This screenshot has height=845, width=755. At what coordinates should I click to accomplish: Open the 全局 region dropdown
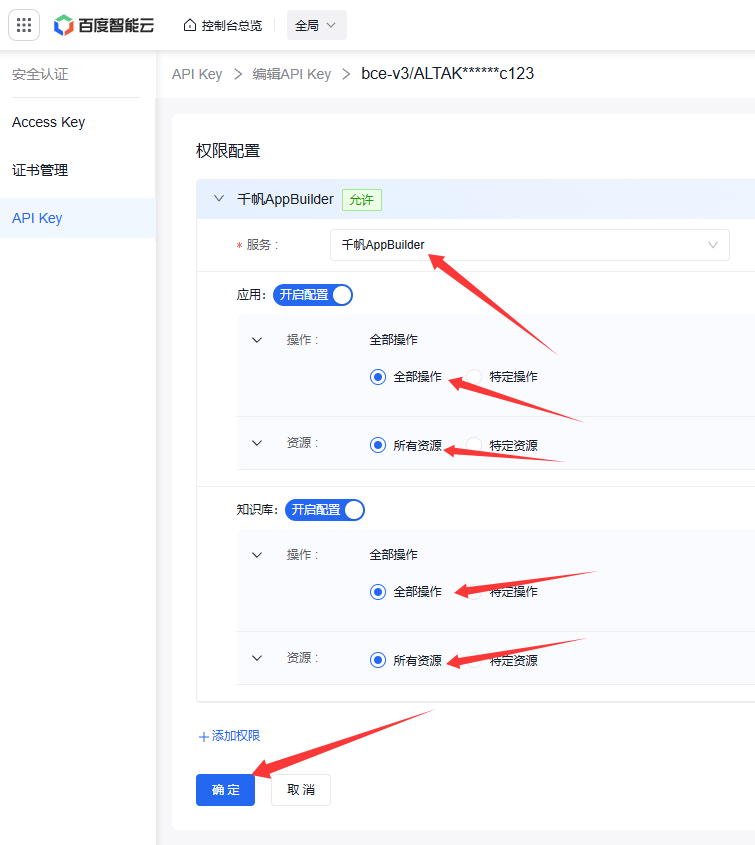(x=316, y=25)
